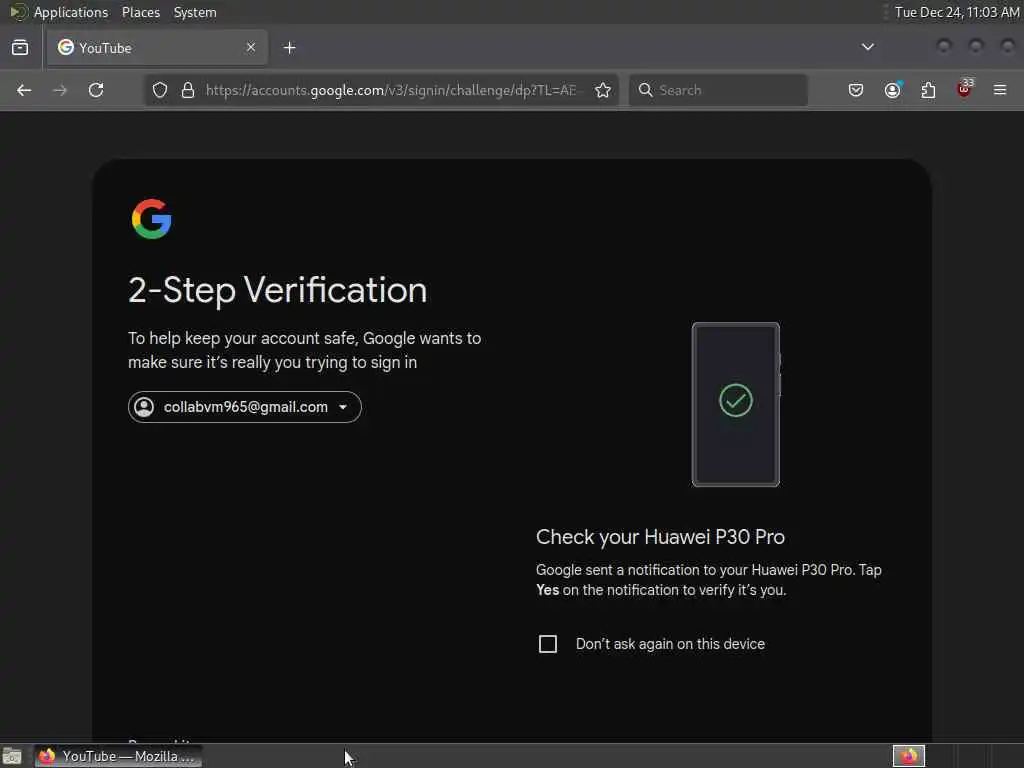
Task: Open the Firefox hamburger menu
Action: point(1000,90)
